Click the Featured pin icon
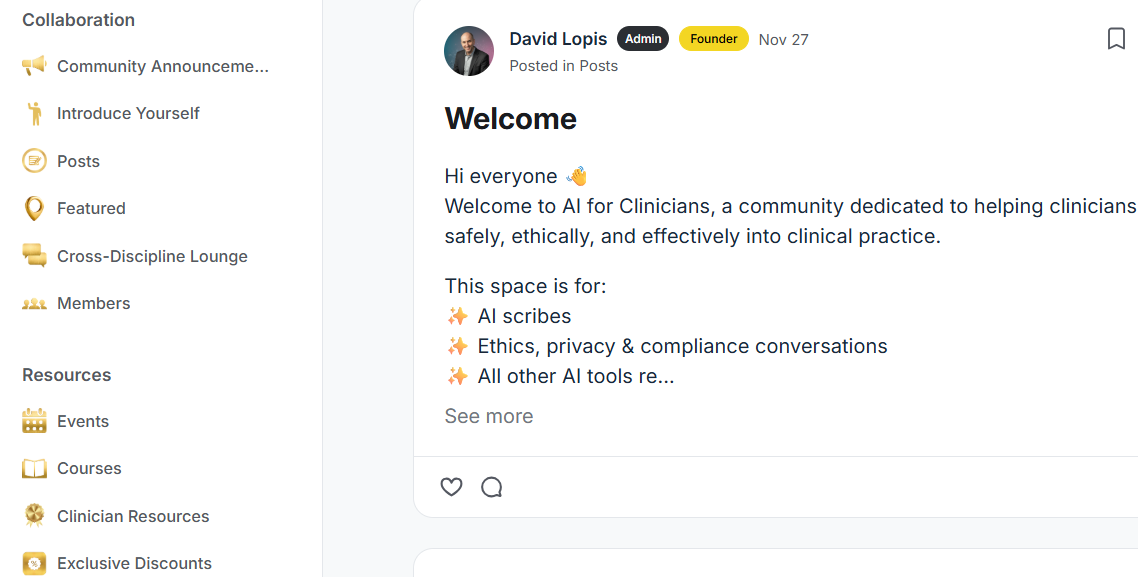The height and width of the screenshot is (577, 1138). click(x=34, y=208)
